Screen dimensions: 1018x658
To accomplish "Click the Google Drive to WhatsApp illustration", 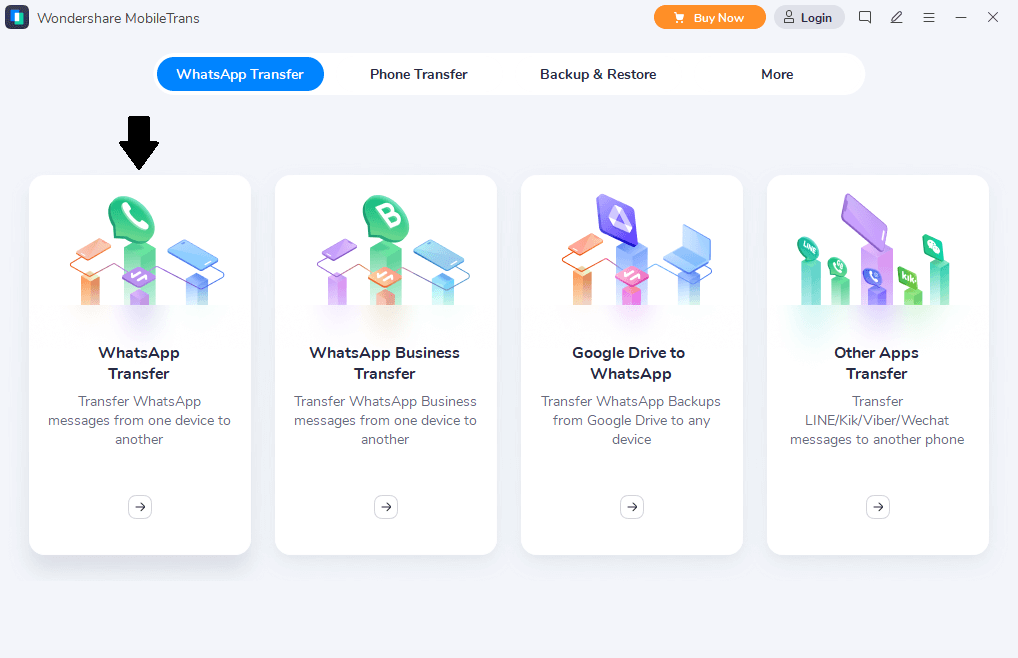I will click(x=636, y=249).
